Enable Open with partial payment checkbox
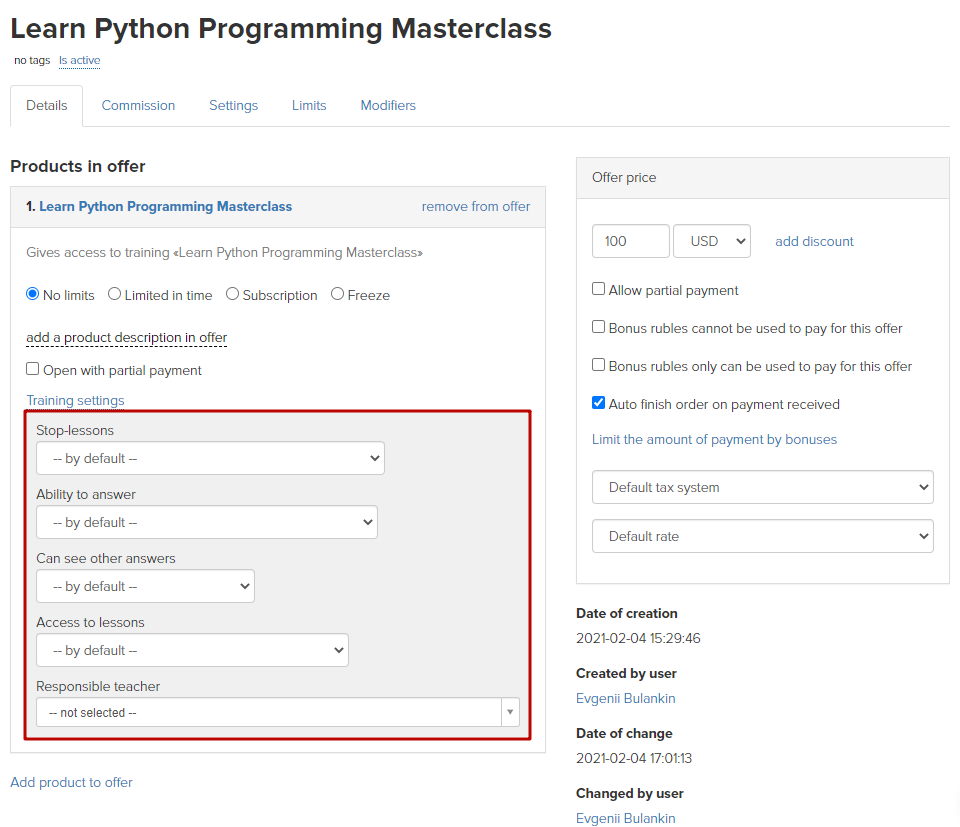Viewport: 960px width, 827px height. coord(32,369)
